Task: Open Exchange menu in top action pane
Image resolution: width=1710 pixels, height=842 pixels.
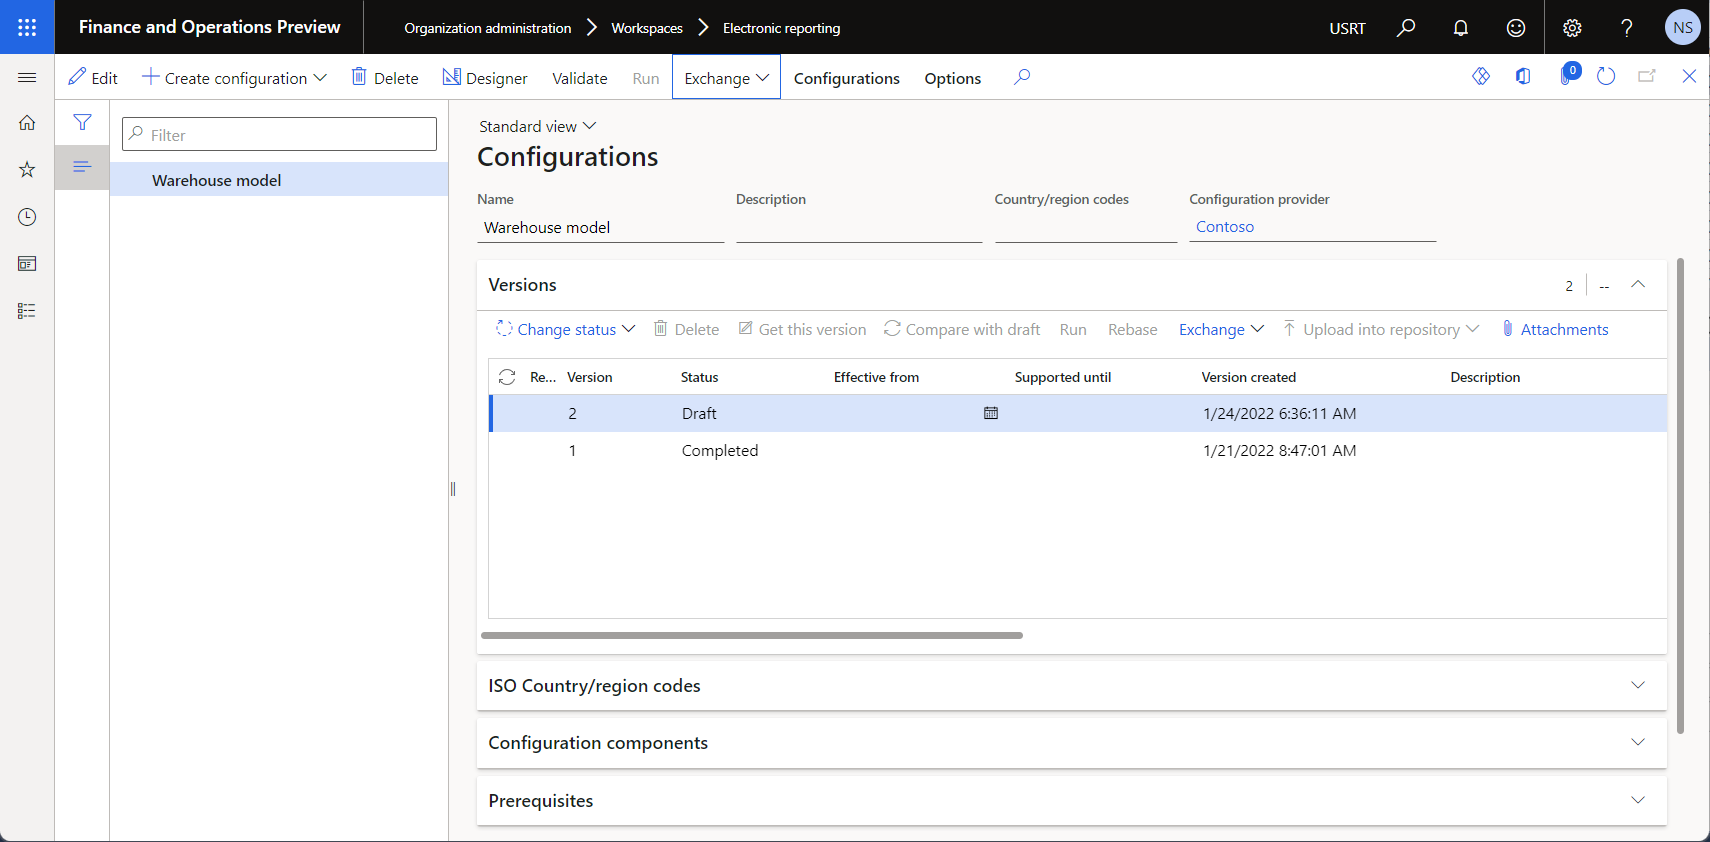Action: (726, 77)
